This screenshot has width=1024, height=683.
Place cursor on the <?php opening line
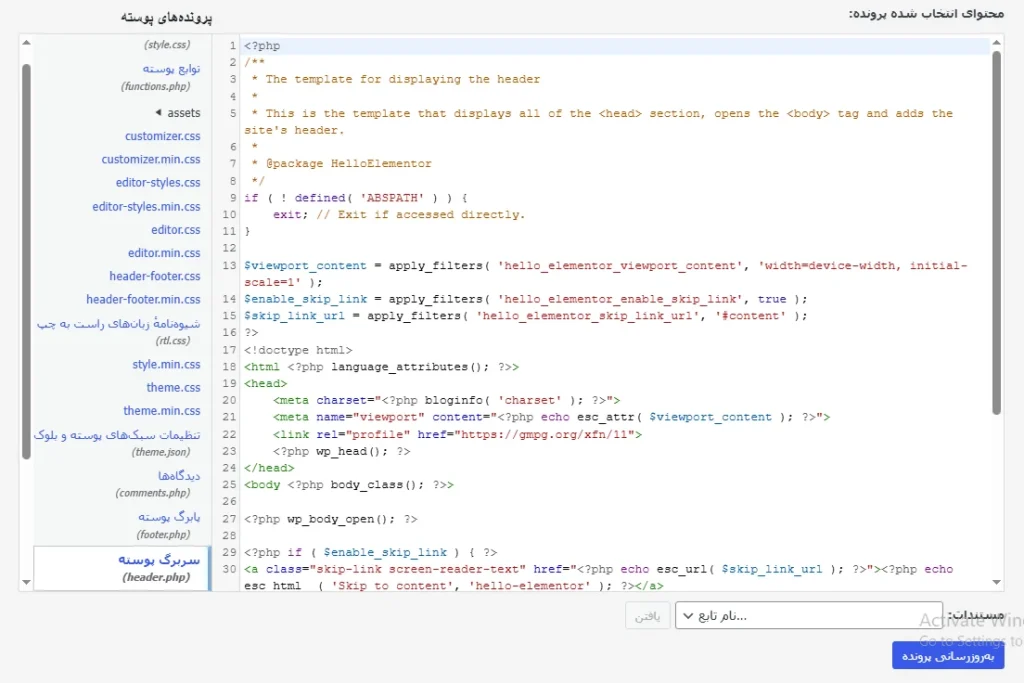(x=262, y=46)
